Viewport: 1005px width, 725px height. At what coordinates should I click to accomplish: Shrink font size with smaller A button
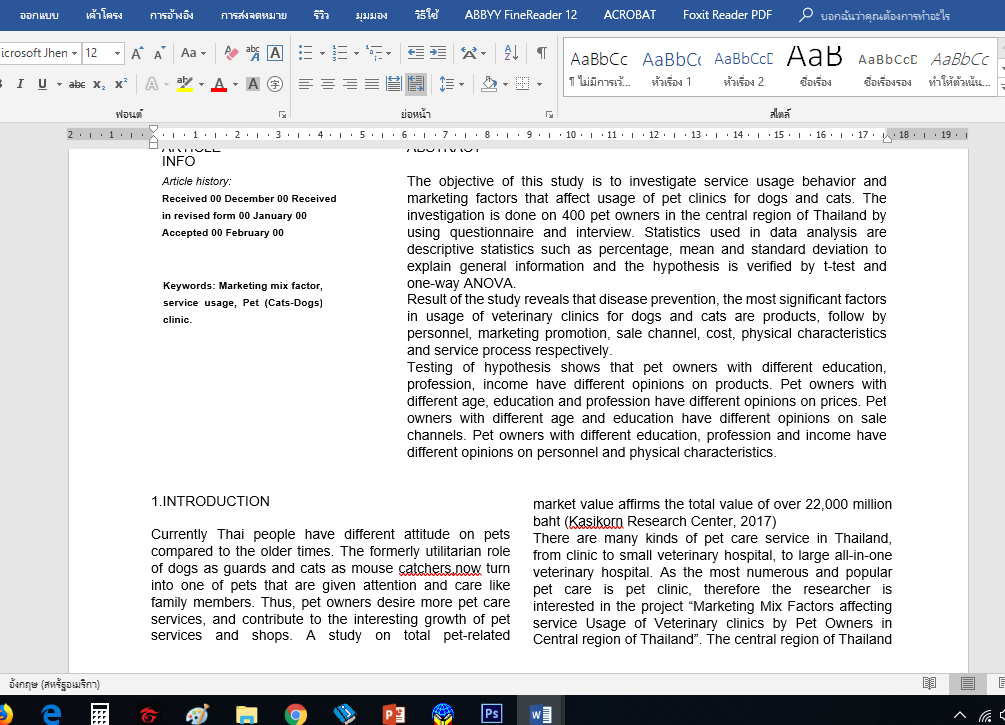click(160, 53)
